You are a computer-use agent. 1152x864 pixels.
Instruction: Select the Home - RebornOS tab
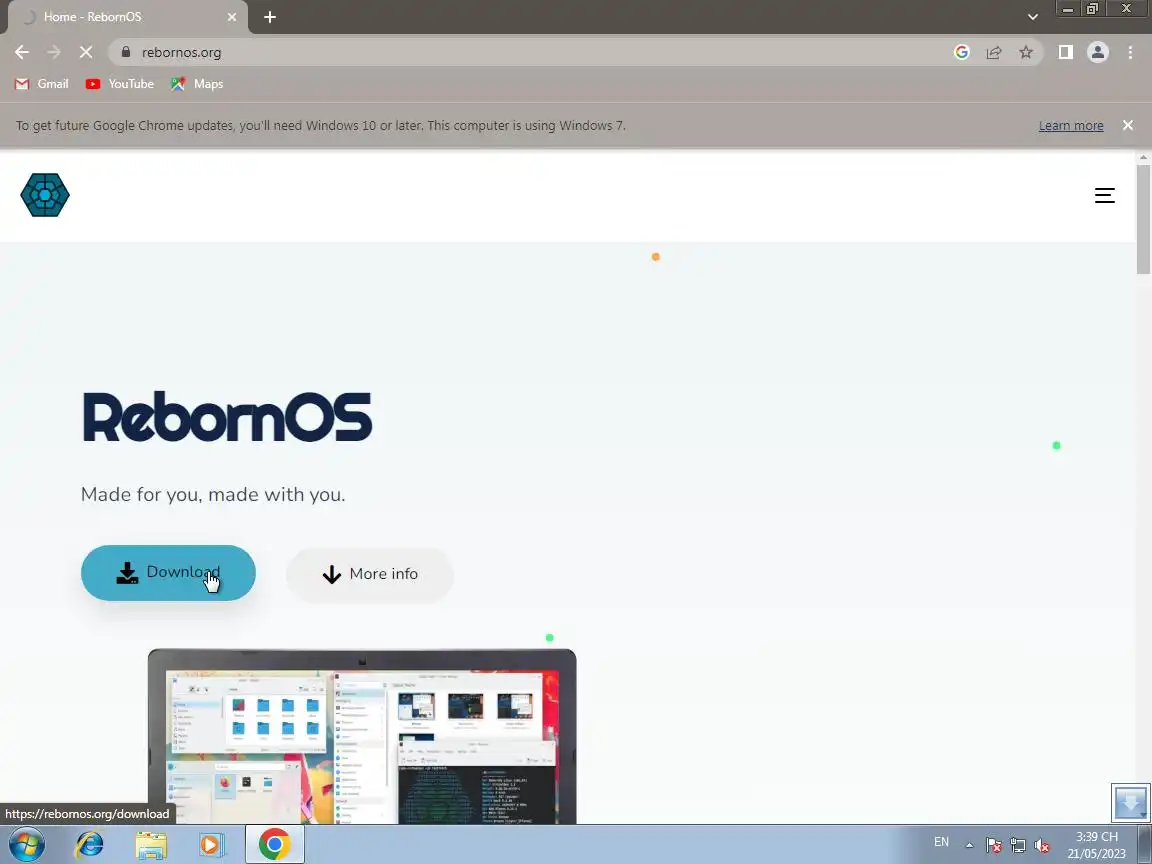click(129, 17)
